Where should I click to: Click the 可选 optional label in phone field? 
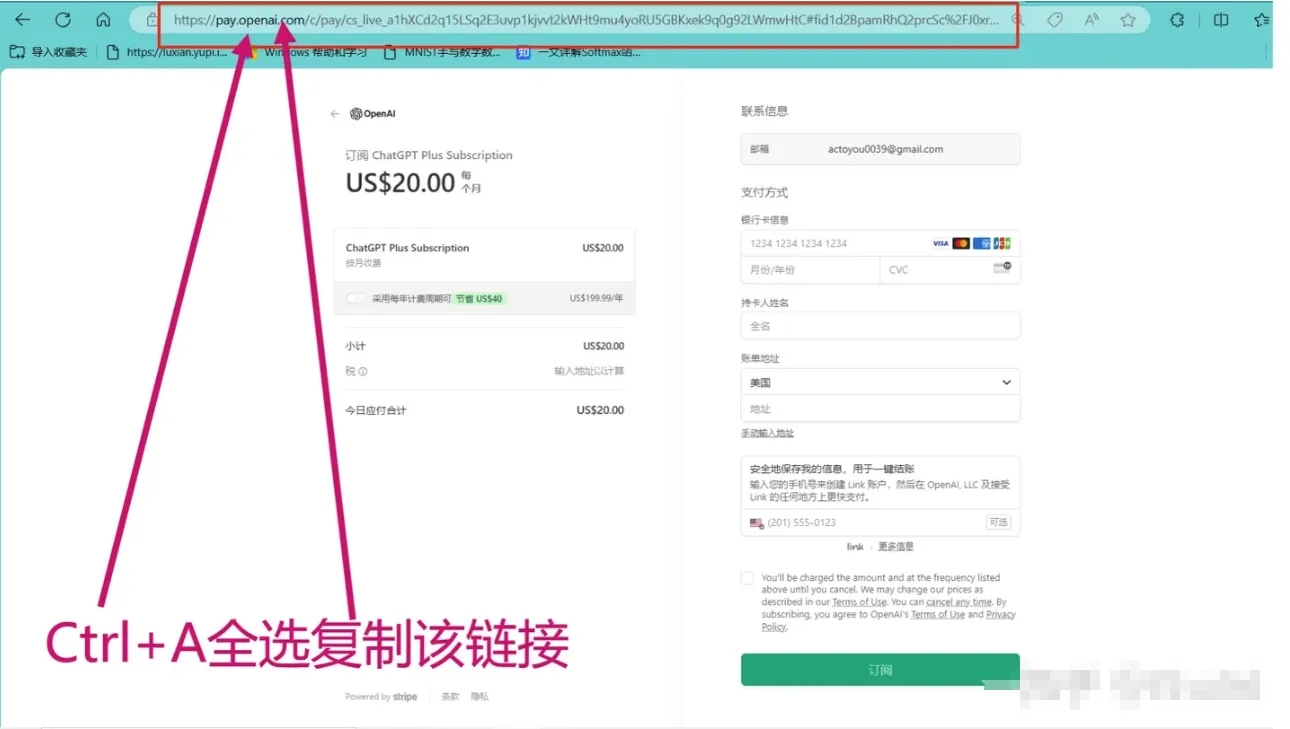click(998, 522)
